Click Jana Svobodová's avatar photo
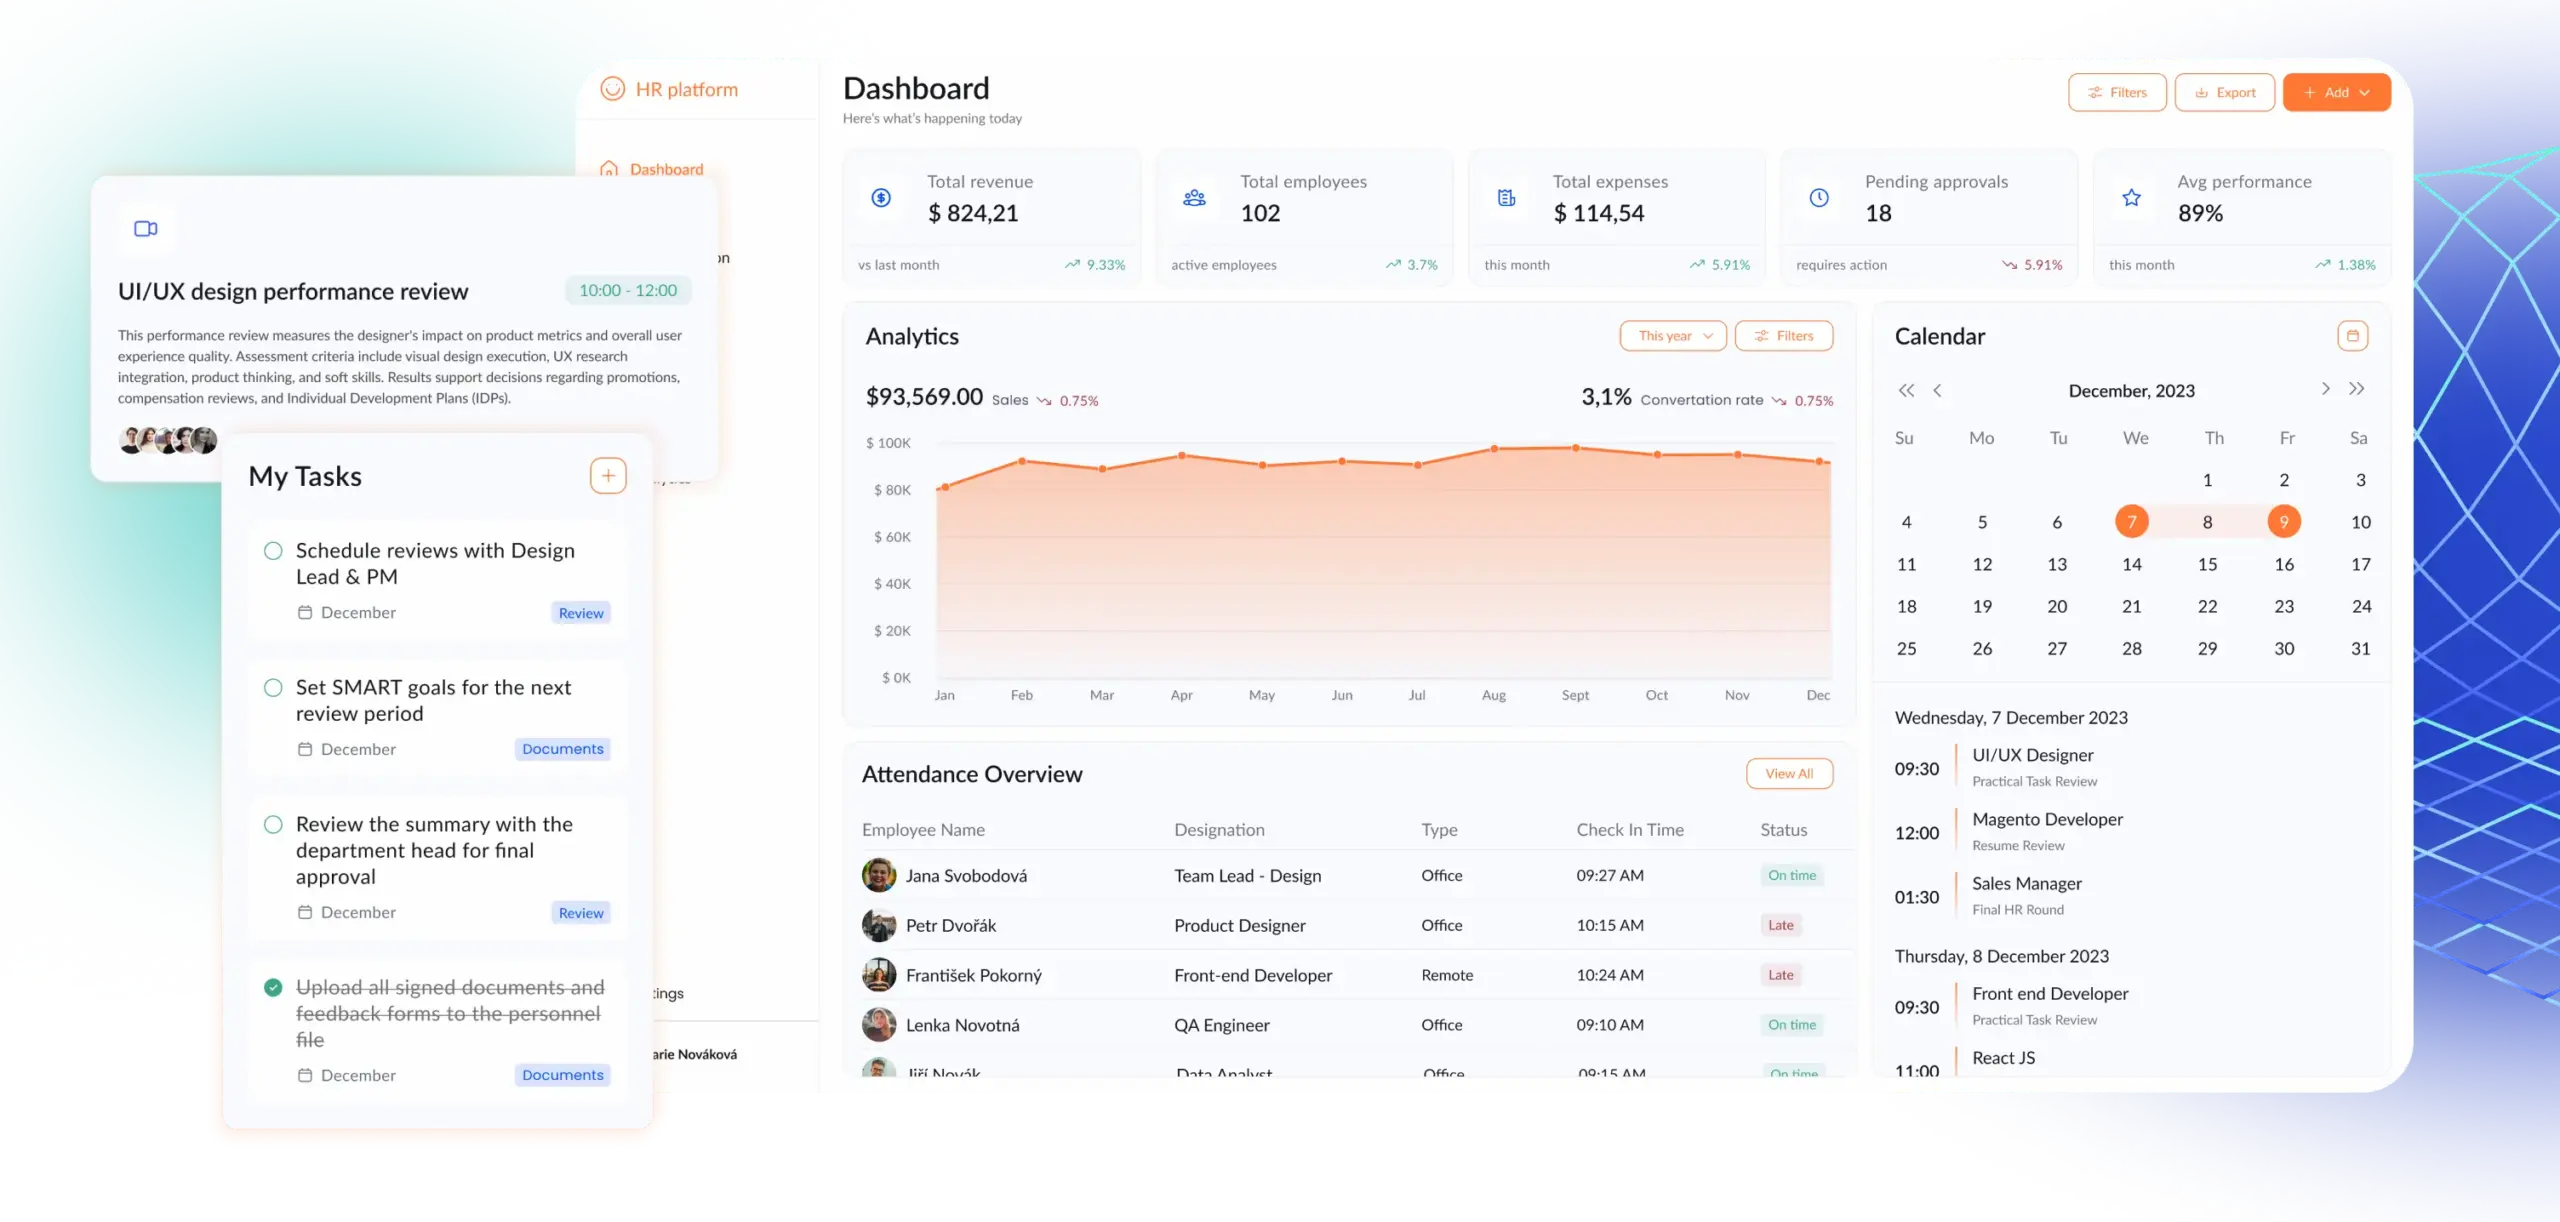The width and height of the screenshot is (2560, 1222). [x=878, y=874]
